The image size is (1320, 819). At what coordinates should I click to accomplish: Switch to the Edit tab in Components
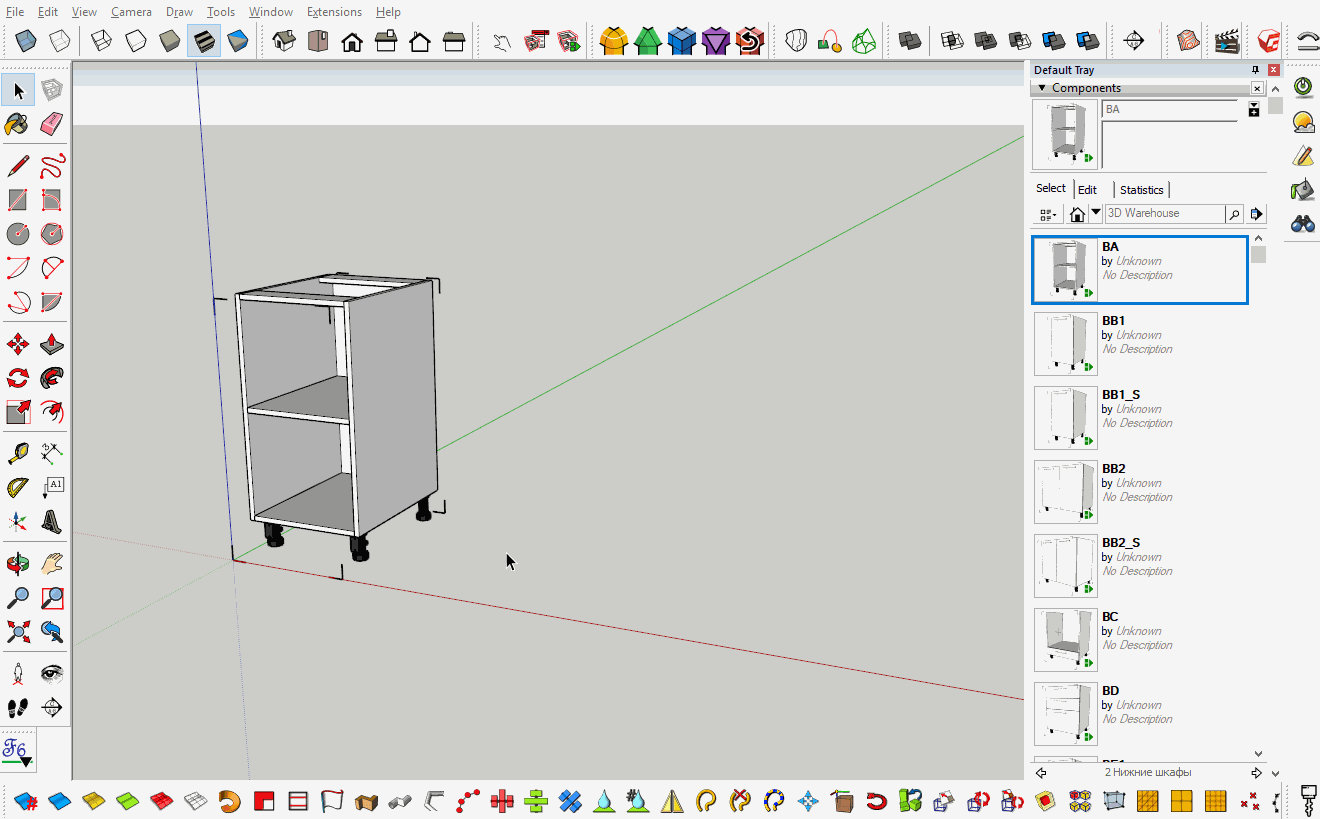tap(1087, 188)
